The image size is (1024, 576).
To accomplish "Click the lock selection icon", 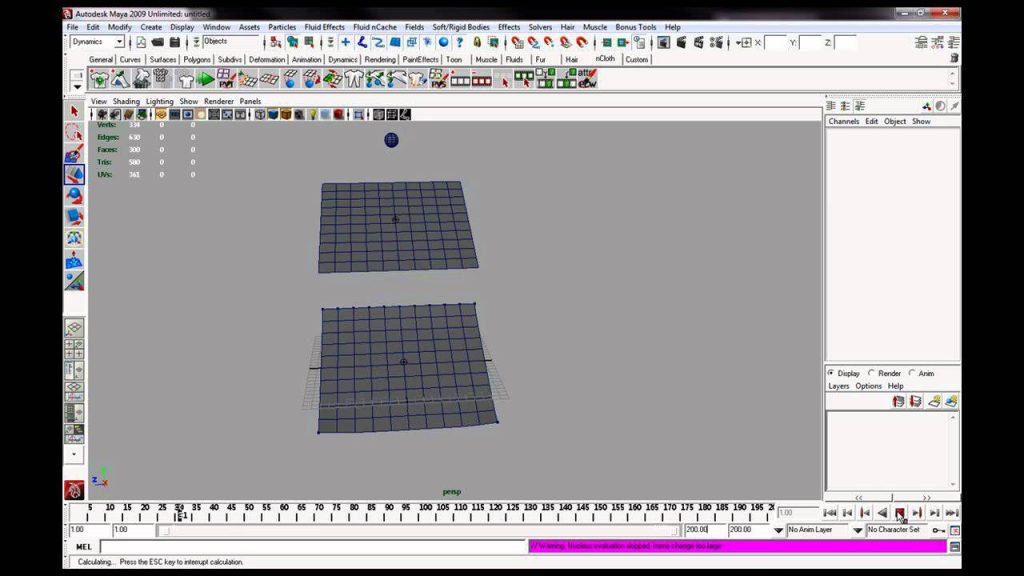I will point(477,42).
